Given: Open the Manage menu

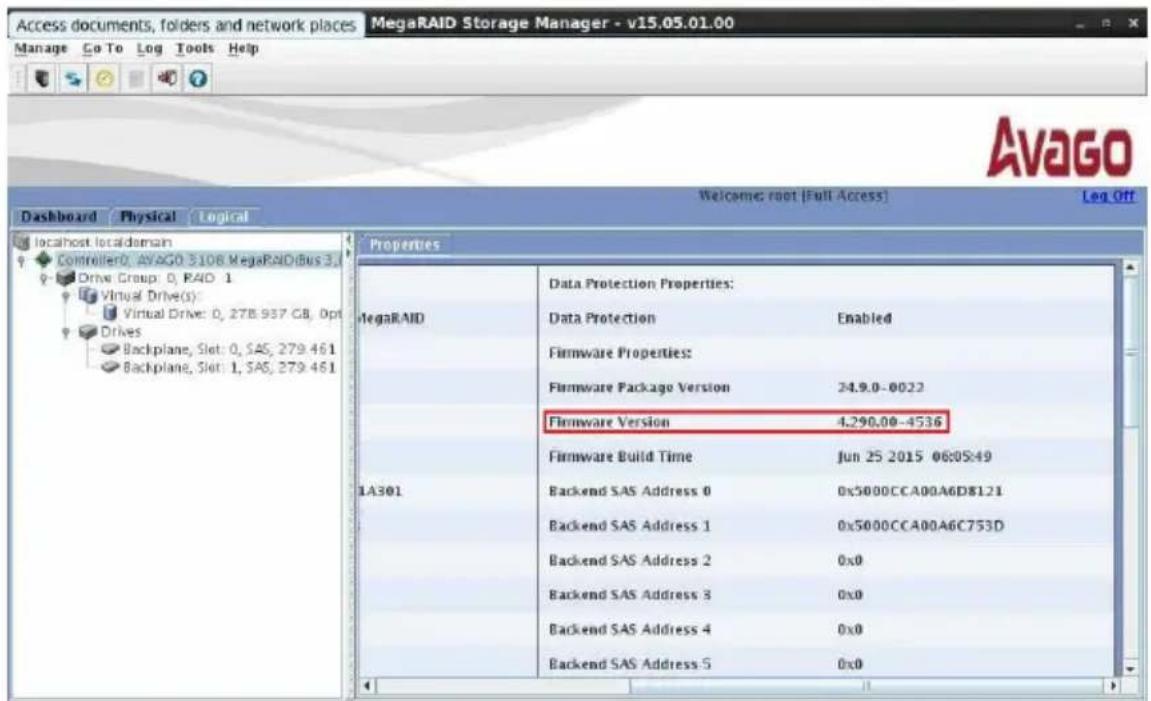Looking at the screenshot, I should (40, 48).
